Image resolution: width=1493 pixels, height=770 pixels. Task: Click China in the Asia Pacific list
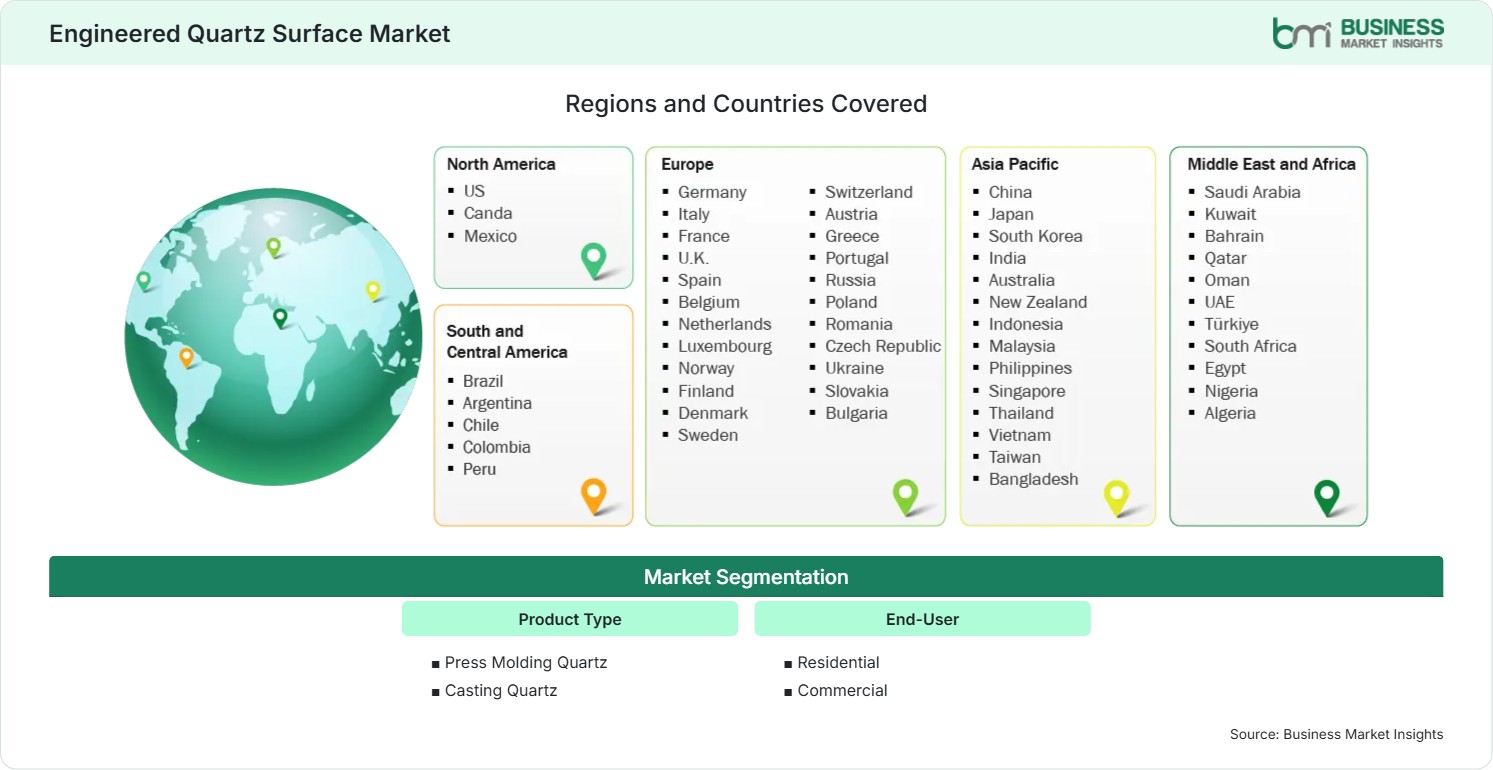(x=1010, y=192)
